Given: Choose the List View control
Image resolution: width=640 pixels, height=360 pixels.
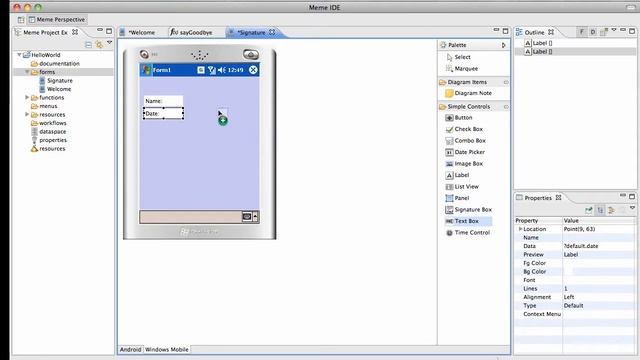Looking at the screenshot, I should pos(462,187).
